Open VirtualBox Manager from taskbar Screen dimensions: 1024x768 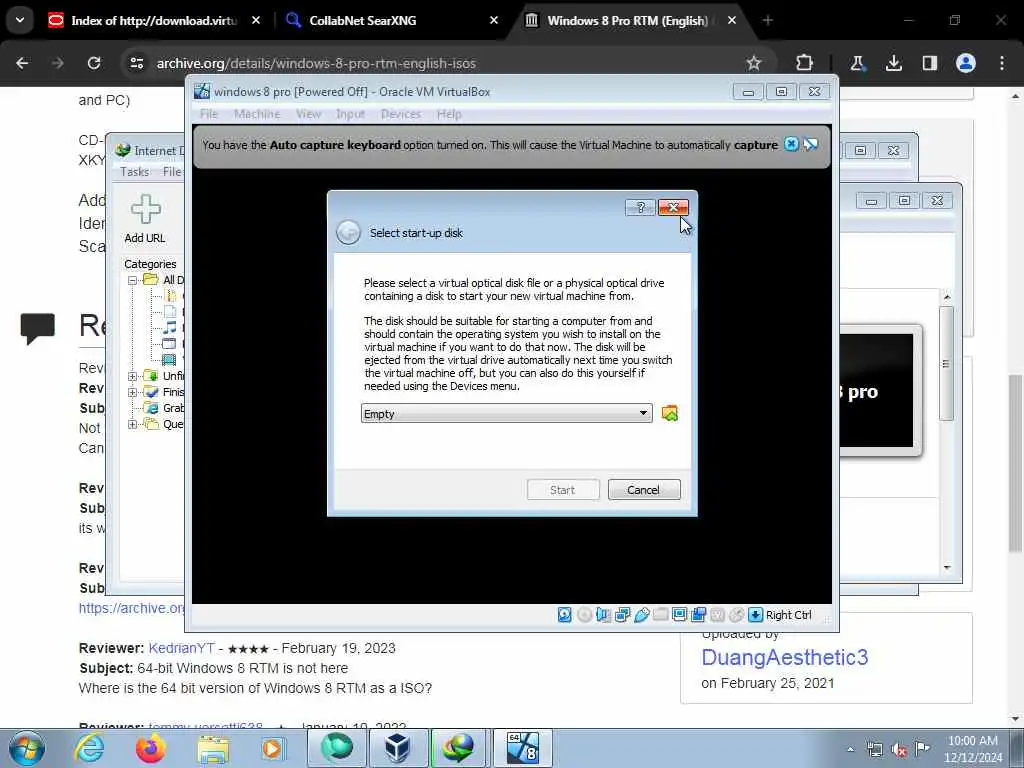point(397,748)
